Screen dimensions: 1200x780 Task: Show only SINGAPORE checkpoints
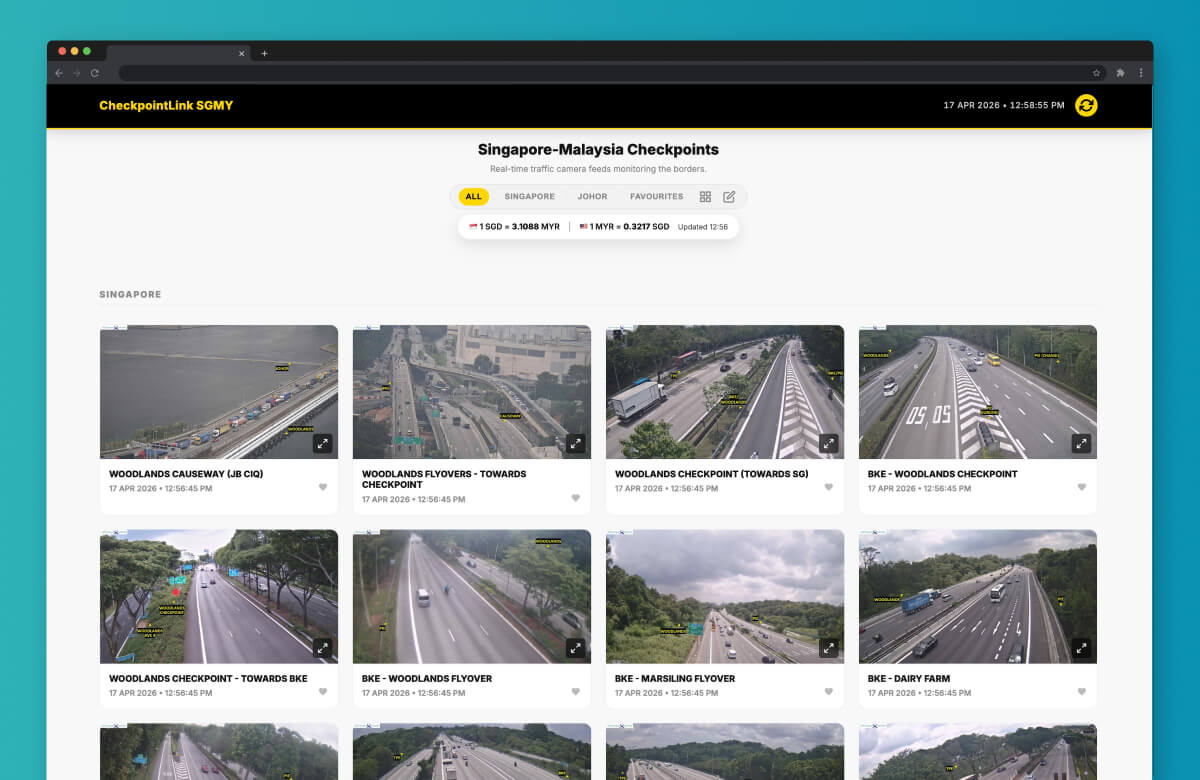point(529,197)
